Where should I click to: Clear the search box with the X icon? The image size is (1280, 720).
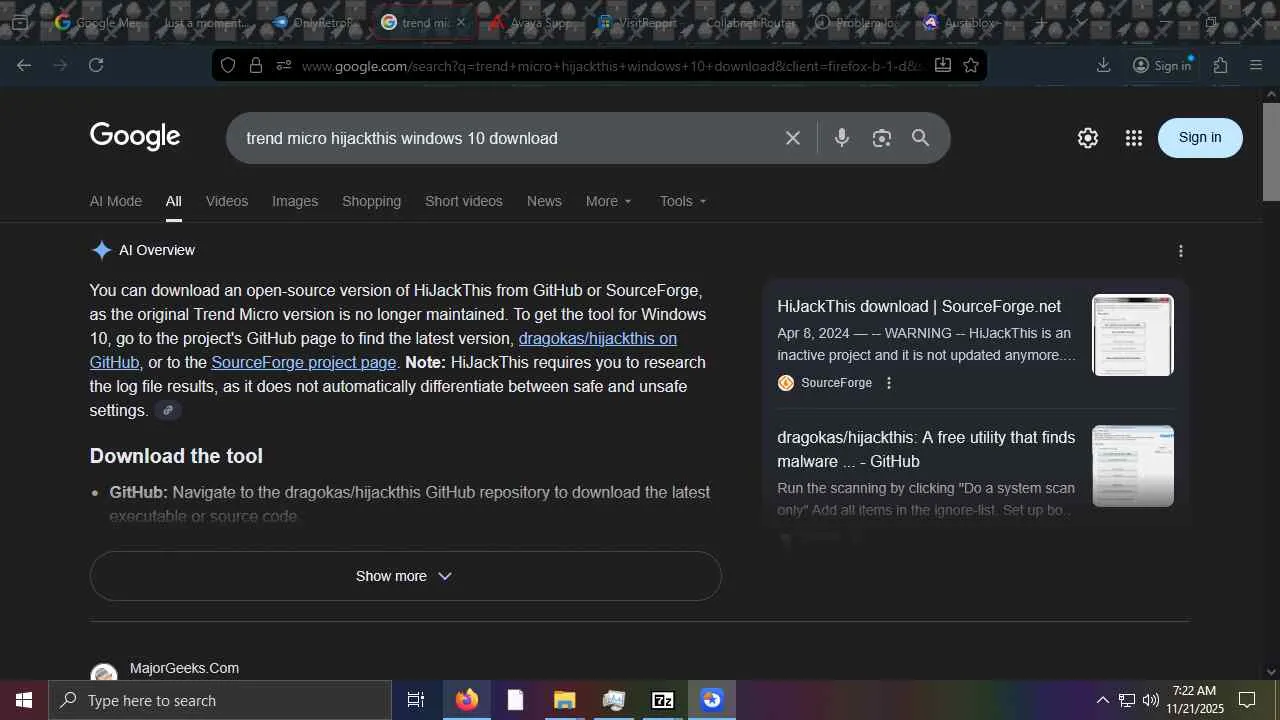(x=793, y=138)
